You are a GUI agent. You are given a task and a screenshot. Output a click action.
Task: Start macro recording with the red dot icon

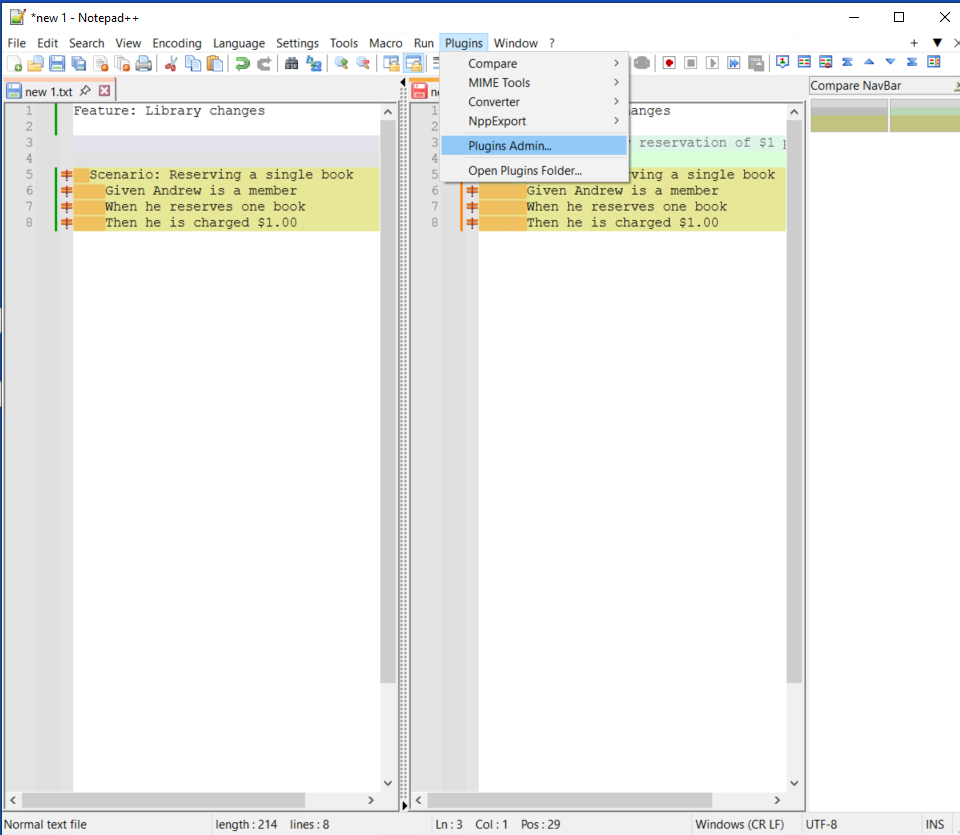coord(669,62)
